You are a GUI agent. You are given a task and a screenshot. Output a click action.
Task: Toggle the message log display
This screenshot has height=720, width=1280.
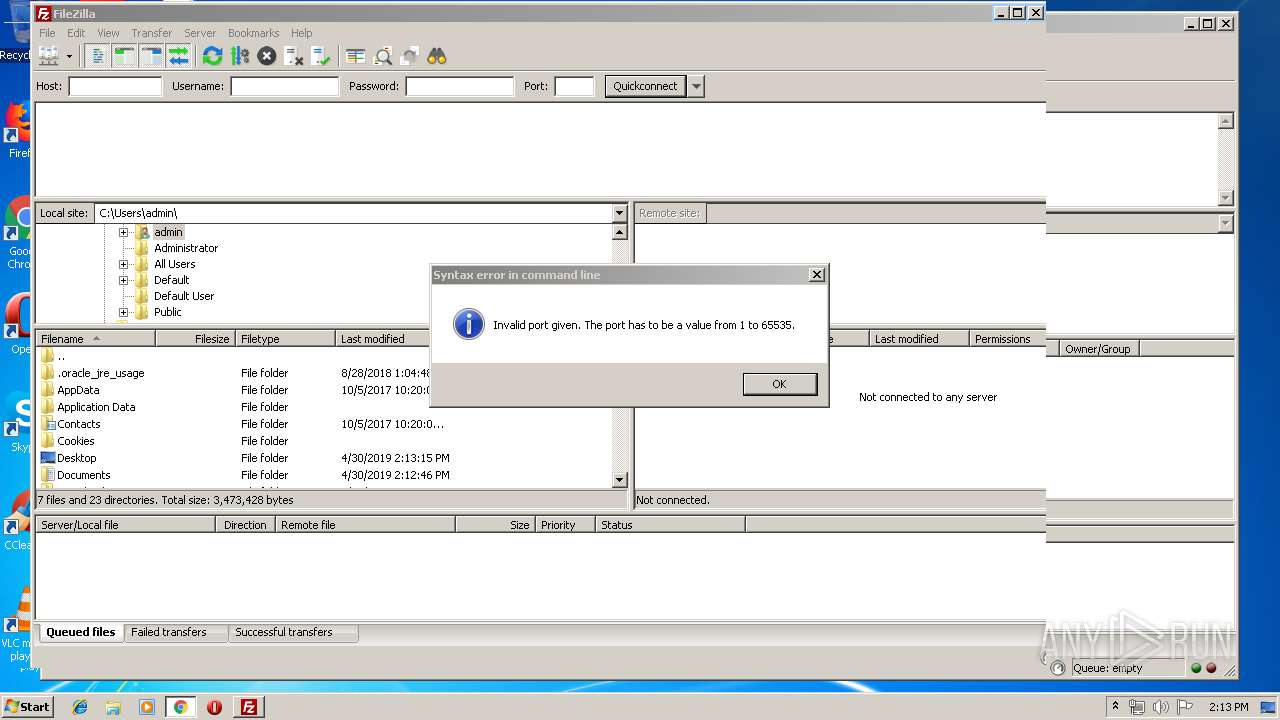98,56
